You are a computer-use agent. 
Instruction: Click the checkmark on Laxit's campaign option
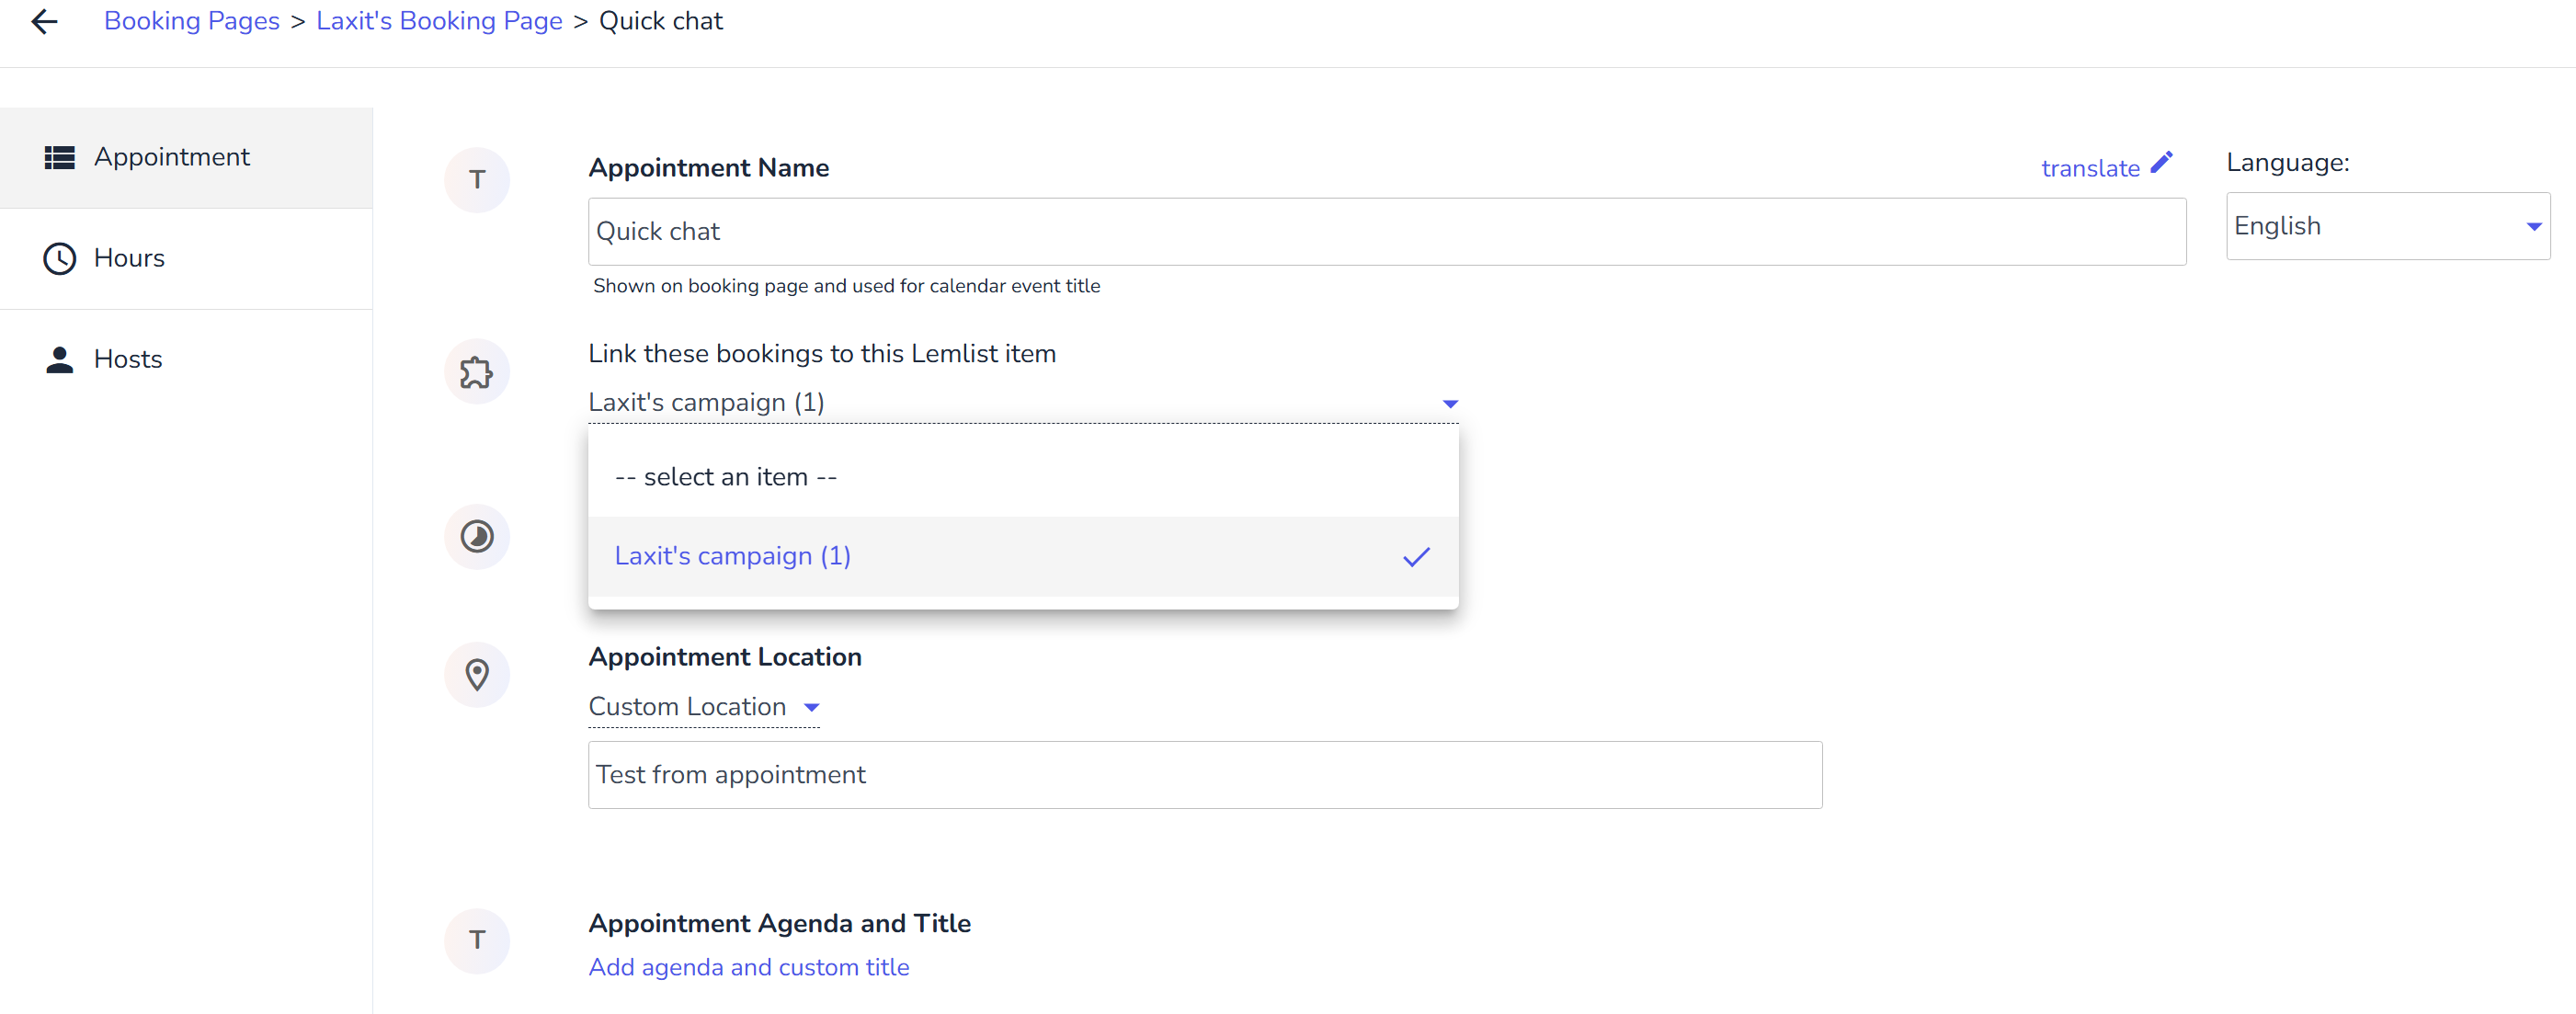click(1416, 557)
